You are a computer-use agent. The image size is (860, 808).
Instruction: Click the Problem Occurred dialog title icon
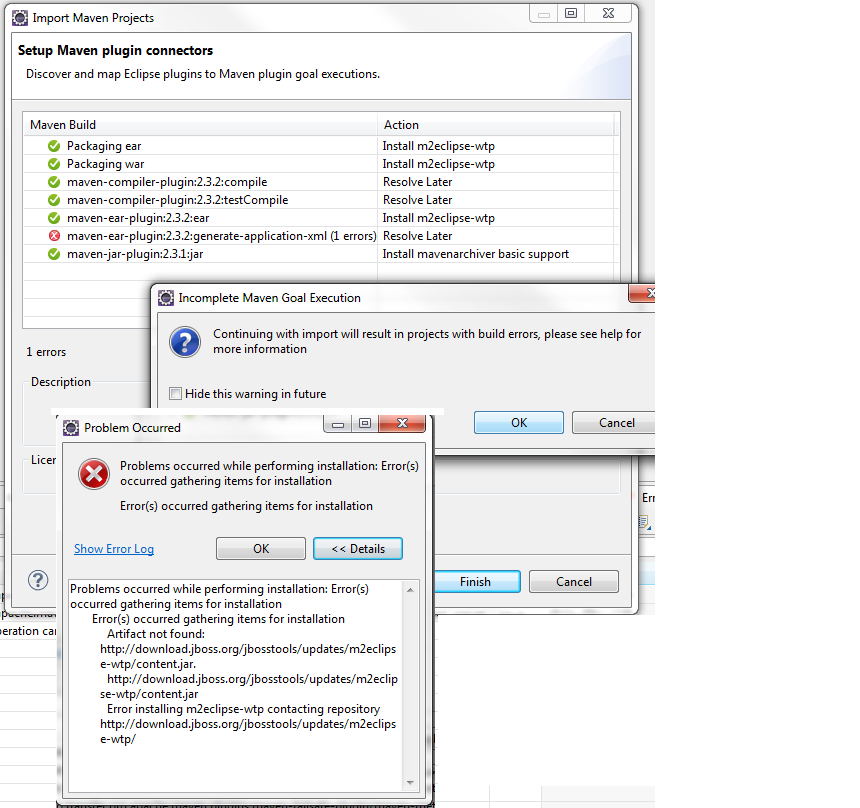pyautogui.click(x=71, y=428)
